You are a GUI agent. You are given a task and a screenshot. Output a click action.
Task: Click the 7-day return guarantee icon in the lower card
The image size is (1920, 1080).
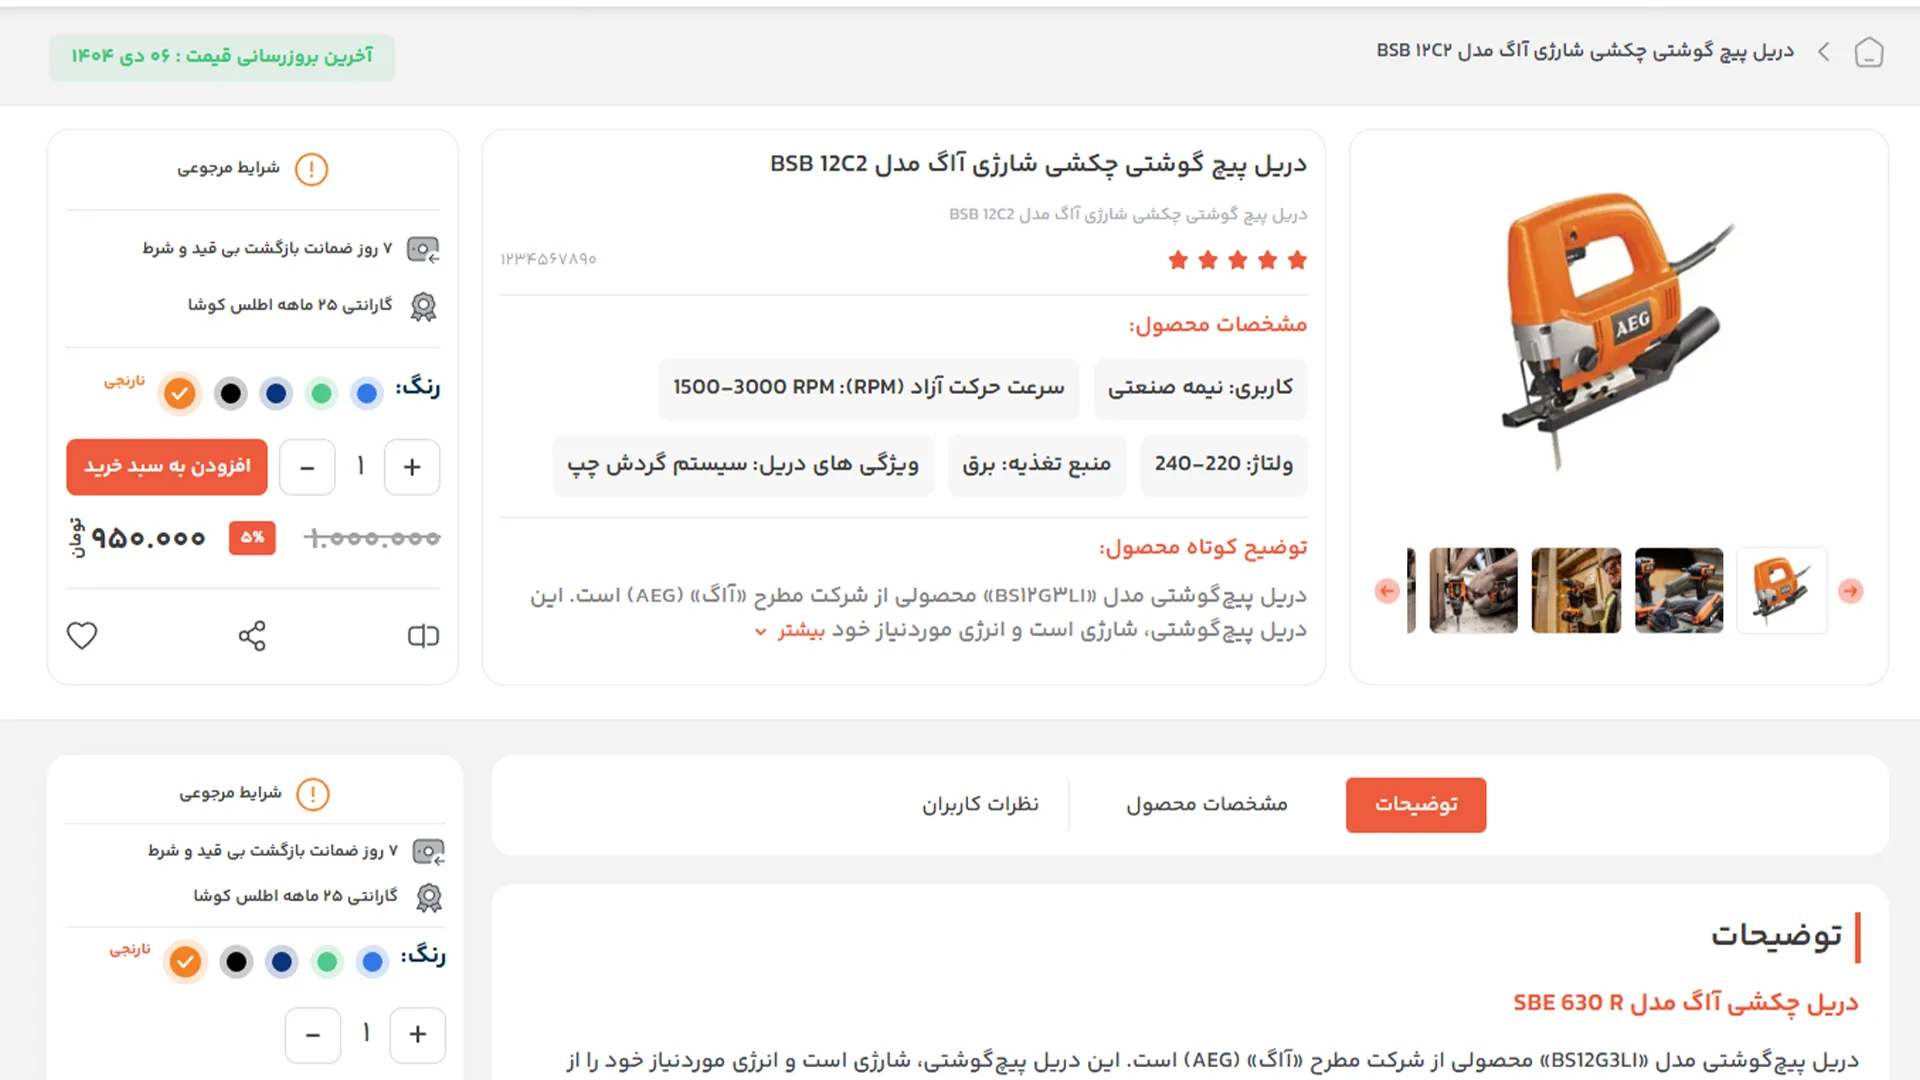[429, 851]
